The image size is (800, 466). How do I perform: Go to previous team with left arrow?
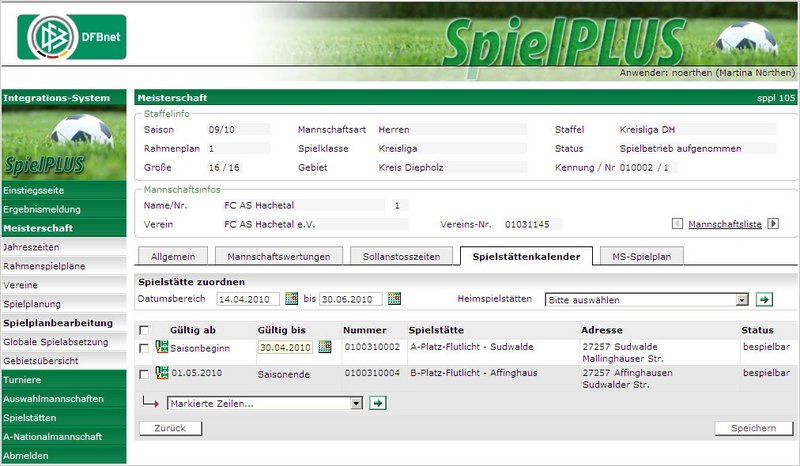pos(678,224)
